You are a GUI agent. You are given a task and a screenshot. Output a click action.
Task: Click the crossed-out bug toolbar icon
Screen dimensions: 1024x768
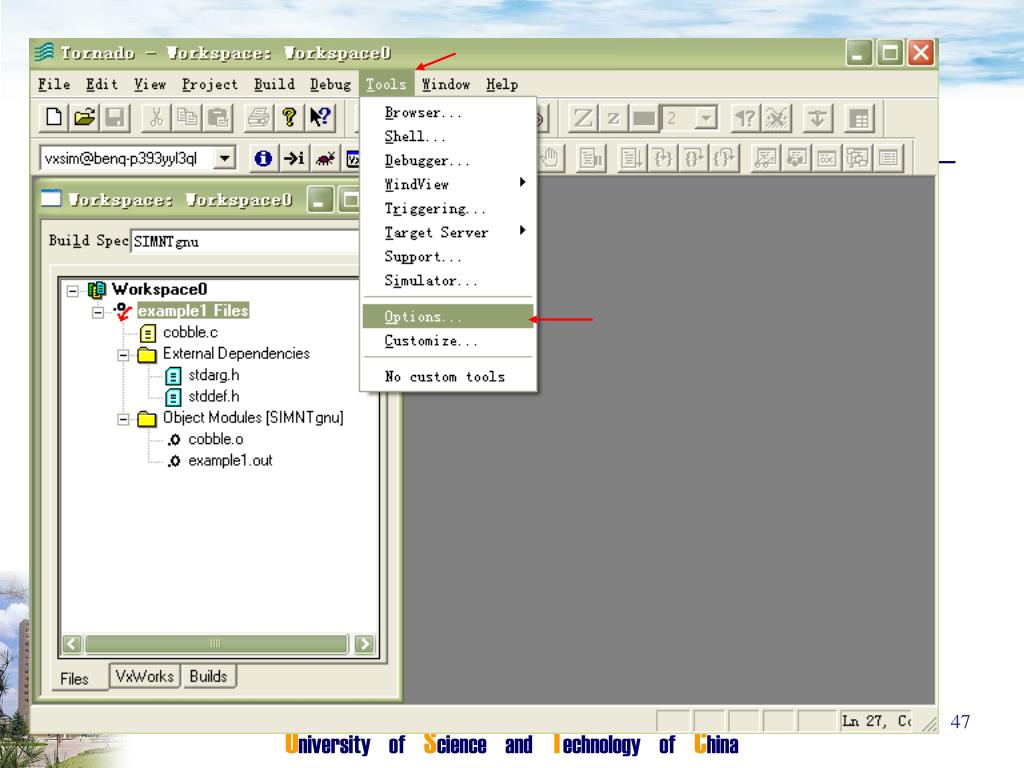(x=776, y=119)
